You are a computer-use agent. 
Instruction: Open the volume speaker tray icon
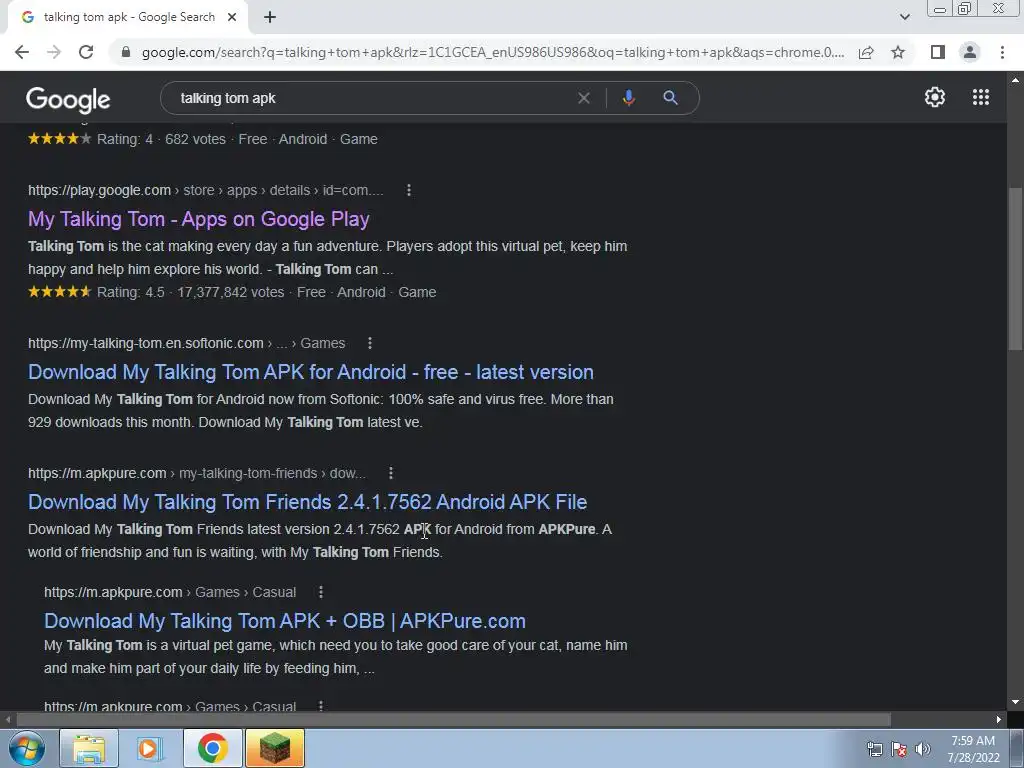tap(922, 749)
